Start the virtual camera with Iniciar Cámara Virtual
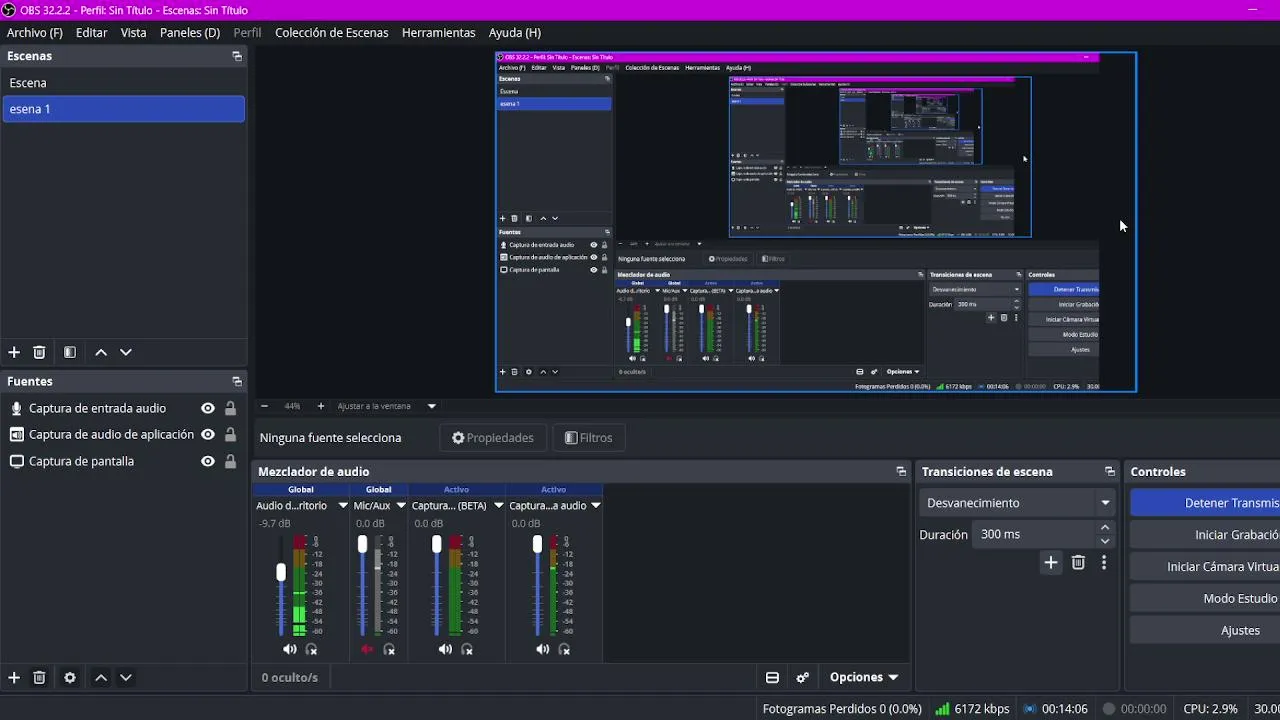The width and height of the screenshot is (1280, 720). pos(1205,567)
